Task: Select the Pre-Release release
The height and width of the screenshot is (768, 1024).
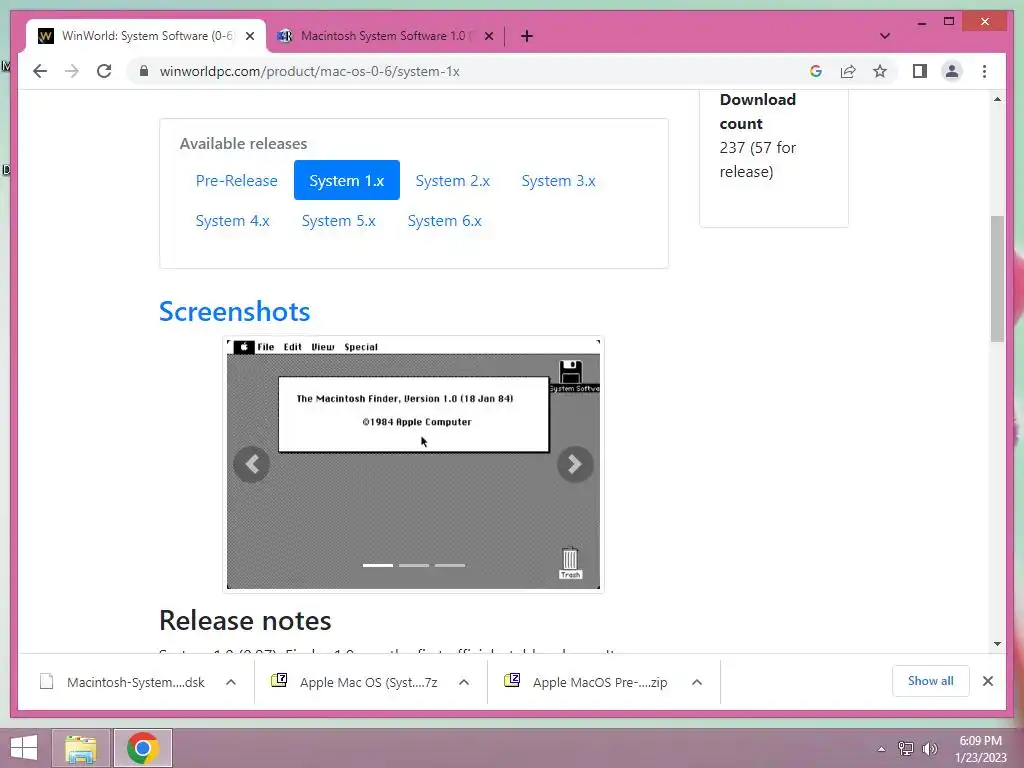Action: pos(236,180)
